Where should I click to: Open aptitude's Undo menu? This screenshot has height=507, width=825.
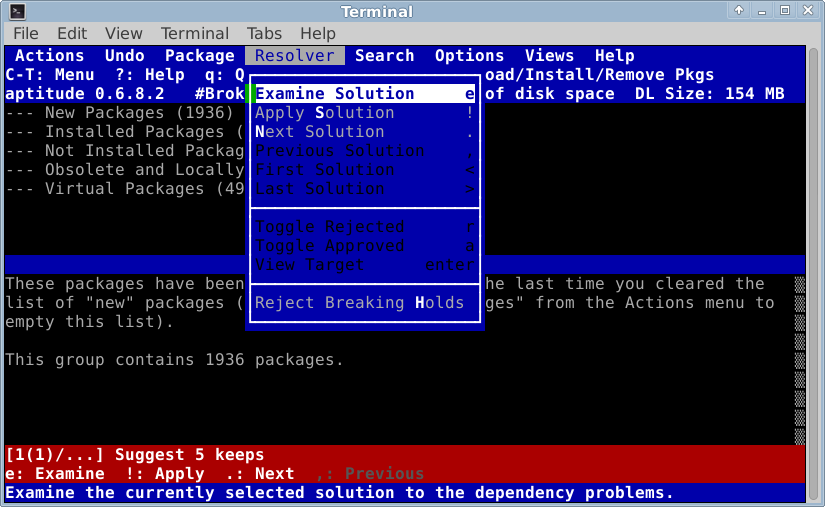coord(125,56)
